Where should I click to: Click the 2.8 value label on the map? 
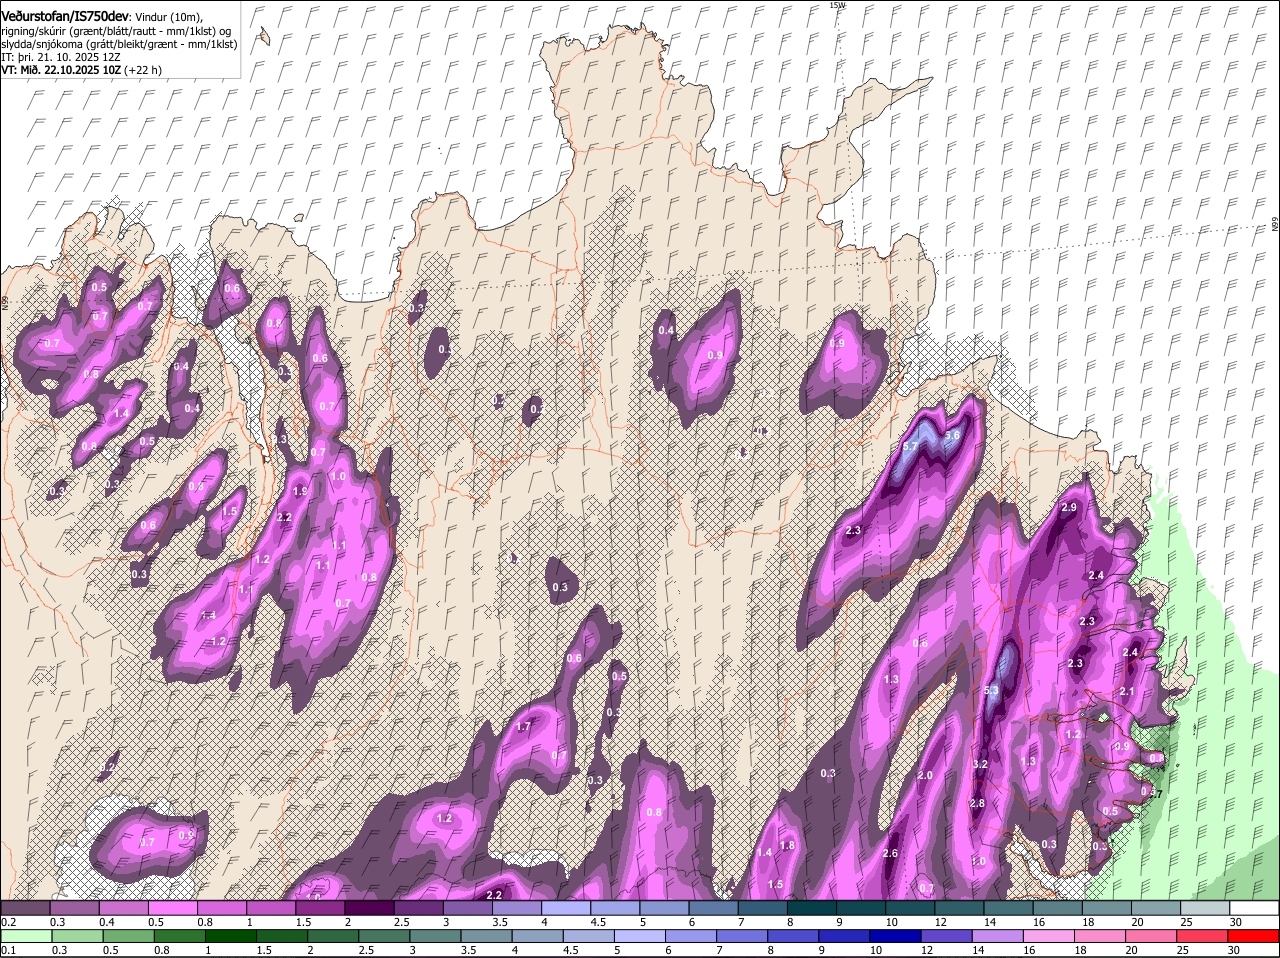click(x=977, y=804)
